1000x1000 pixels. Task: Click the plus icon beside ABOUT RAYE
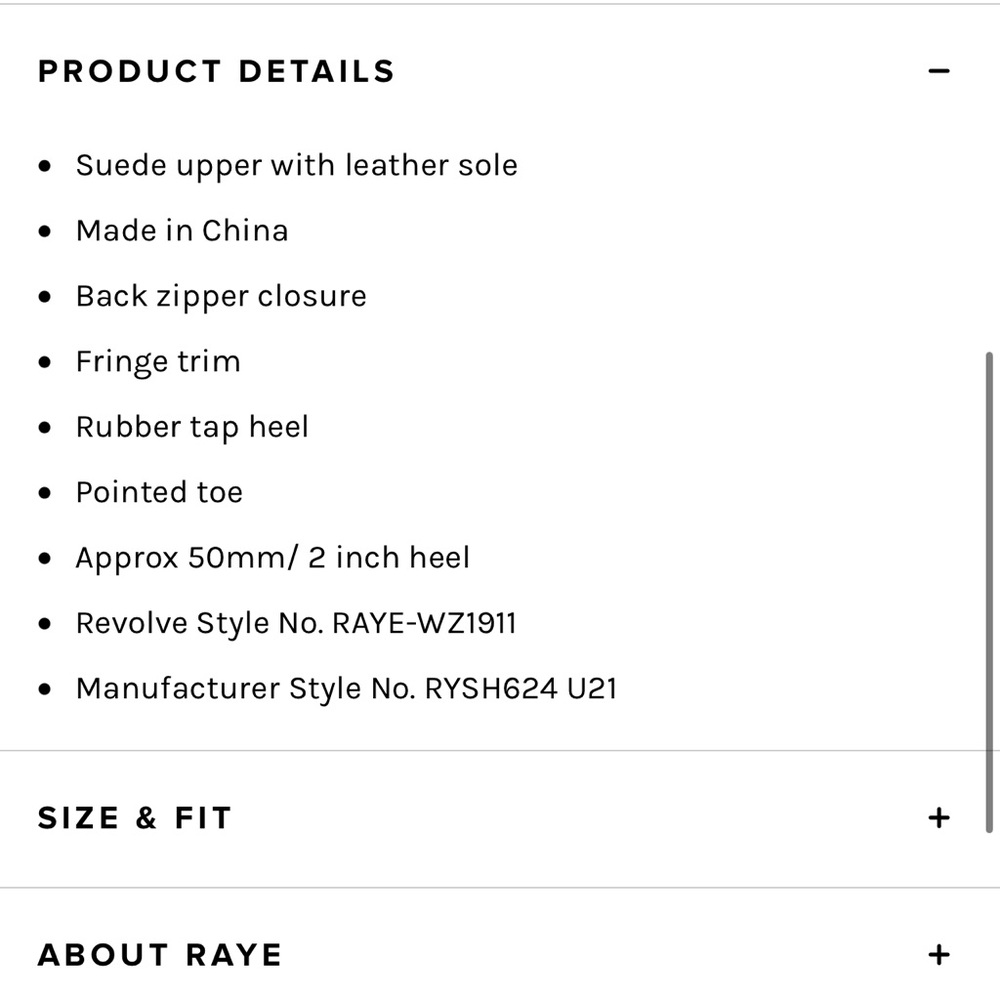tap(938, 954)
